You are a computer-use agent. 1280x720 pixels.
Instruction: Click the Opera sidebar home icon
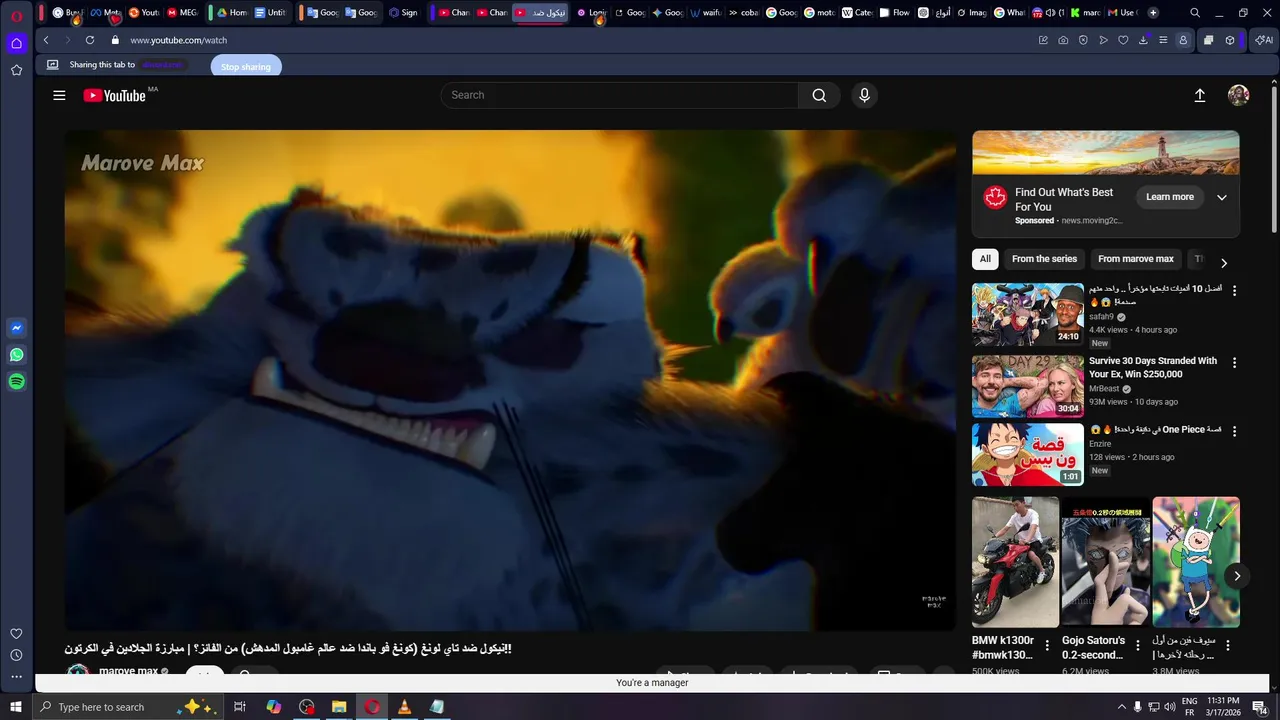click(x=16, y=43)
